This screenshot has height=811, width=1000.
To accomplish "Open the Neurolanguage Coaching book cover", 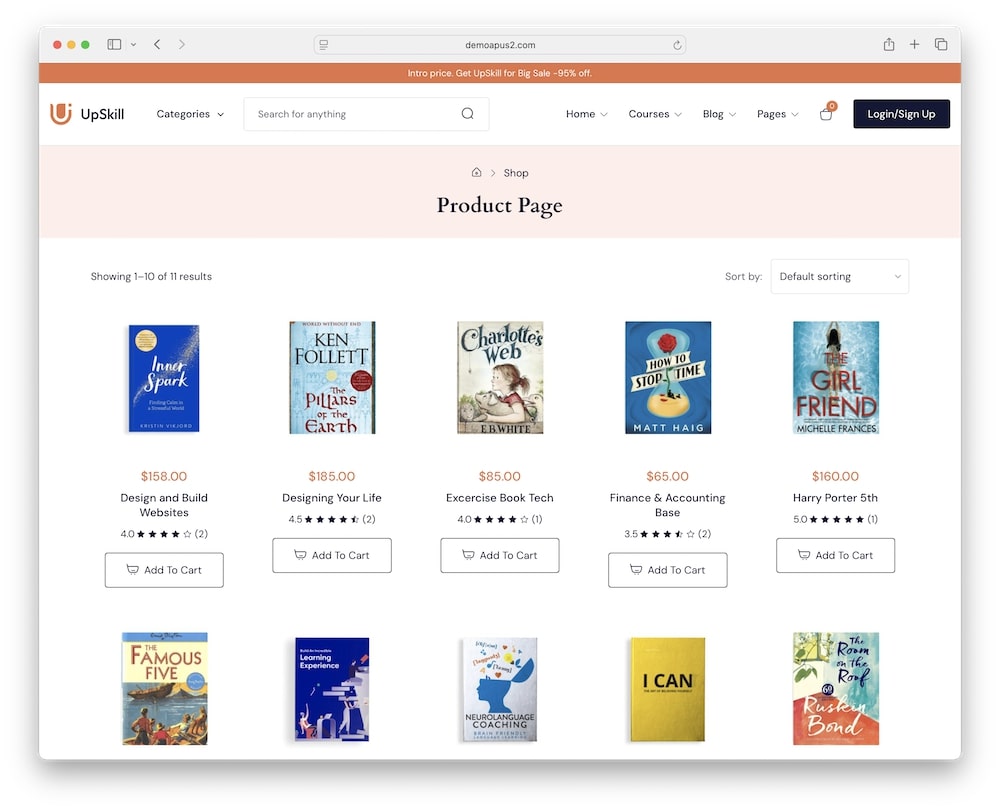I will [500, 689].
